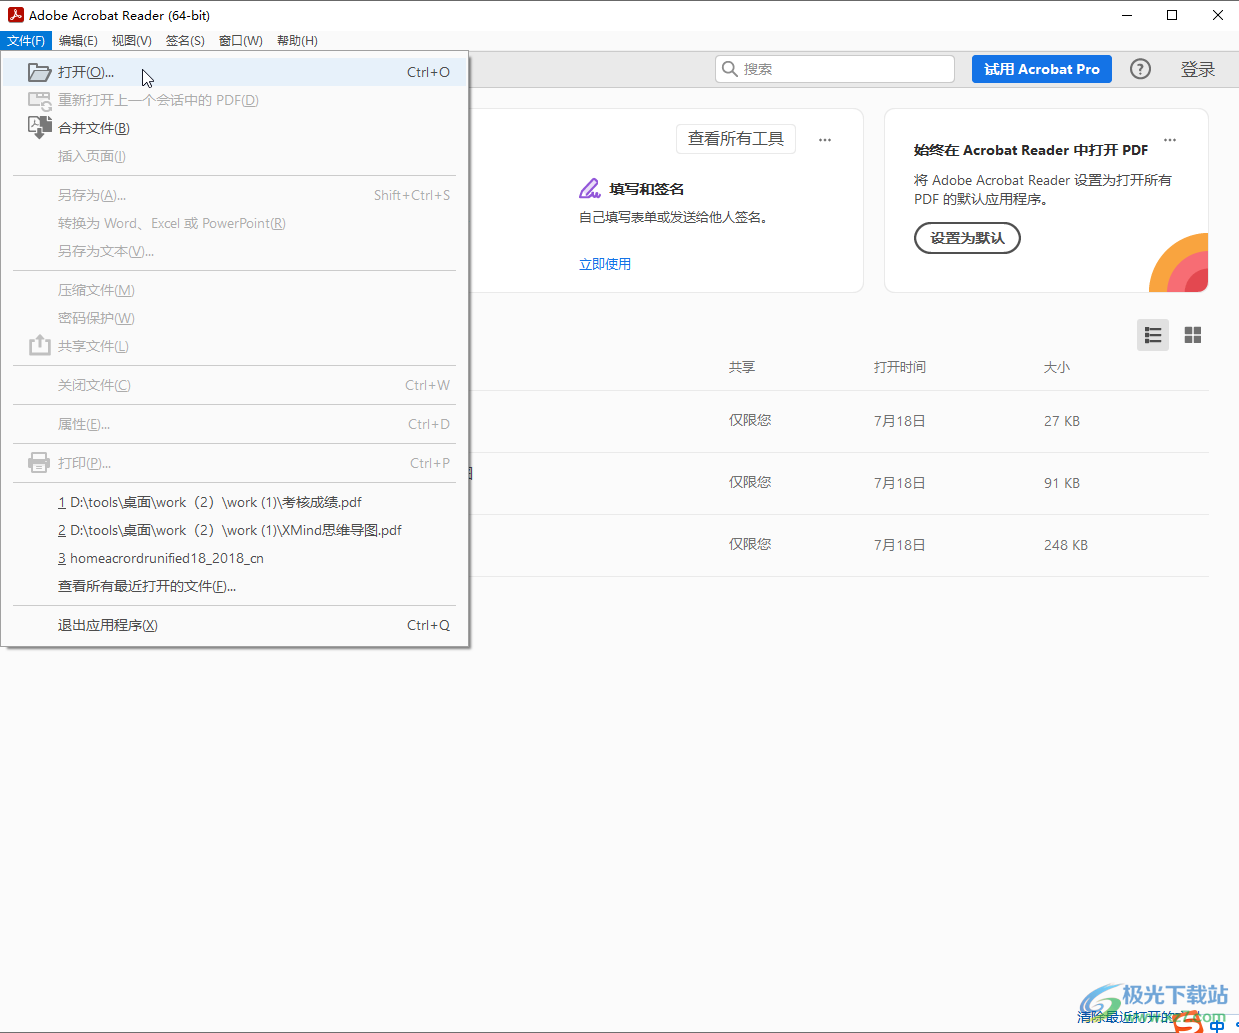Open recent file homeacrordrunified18_2018_cn
Image resolution: width=1239 pixels, height=1033 pixels.
click(235, 558)
